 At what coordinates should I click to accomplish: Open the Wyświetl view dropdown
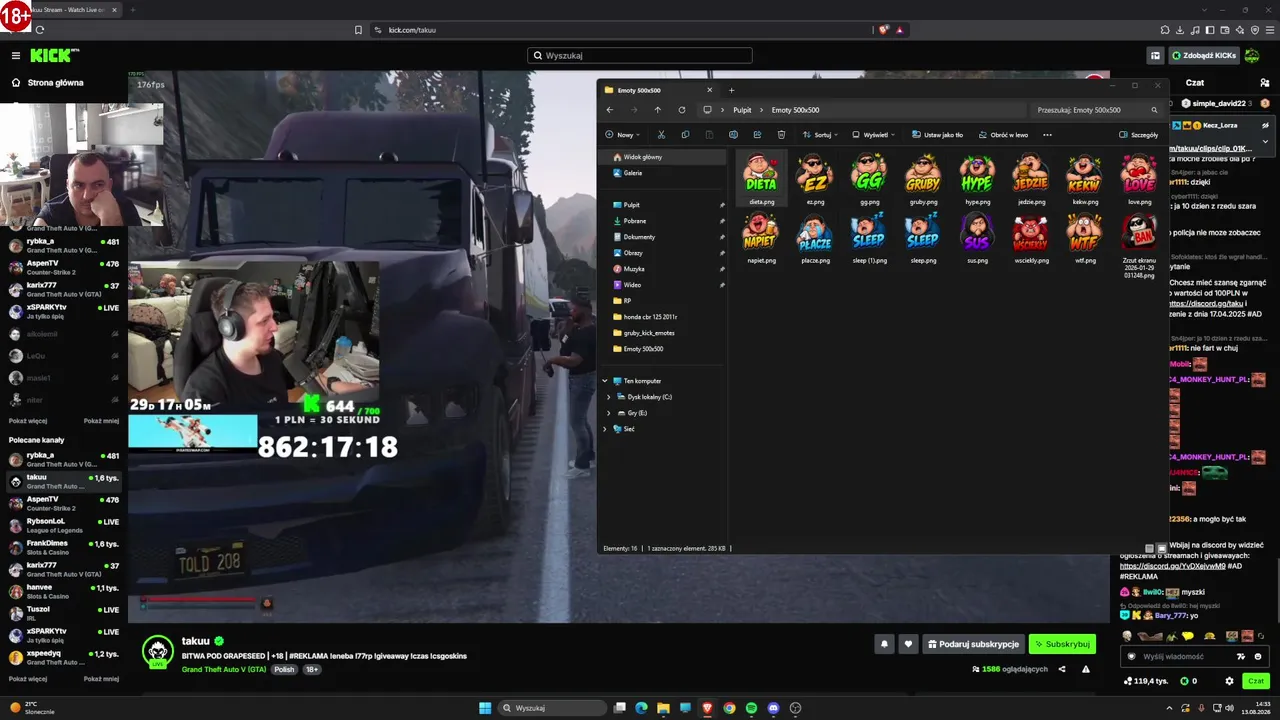tap(874, 135)
